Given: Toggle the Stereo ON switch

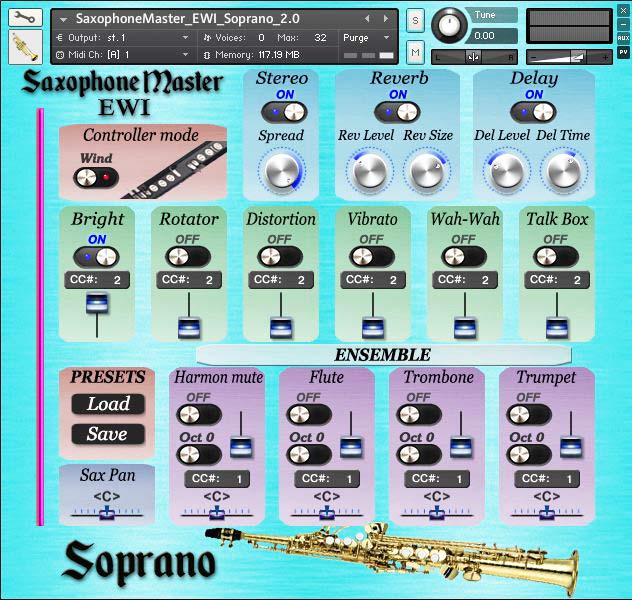Looking at the screenshot, I should 284,112.
